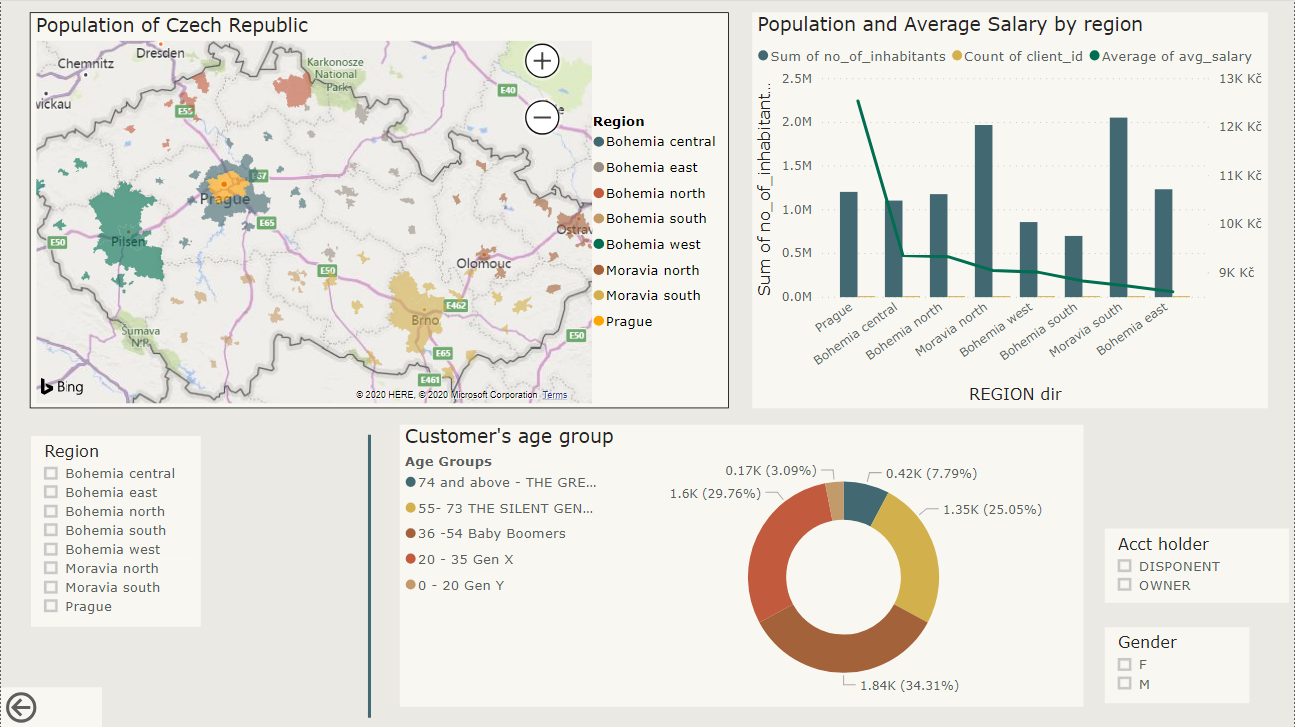The width and height of the screenshot is (1295, 727).
Task: Click the Sum of no_of_inhabitants legend marker
Action: (761, 57)
